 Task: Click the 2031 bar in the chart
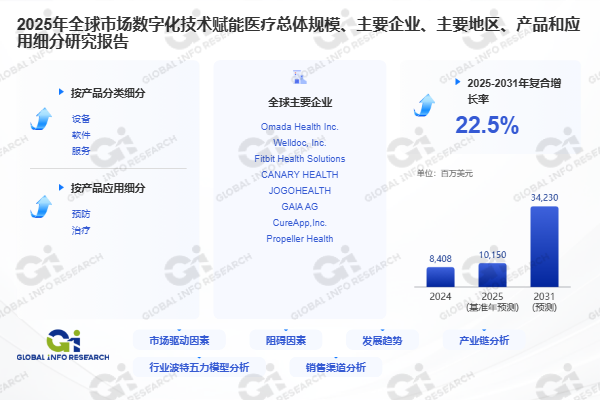pyautogui.click(x=545, y=247)
